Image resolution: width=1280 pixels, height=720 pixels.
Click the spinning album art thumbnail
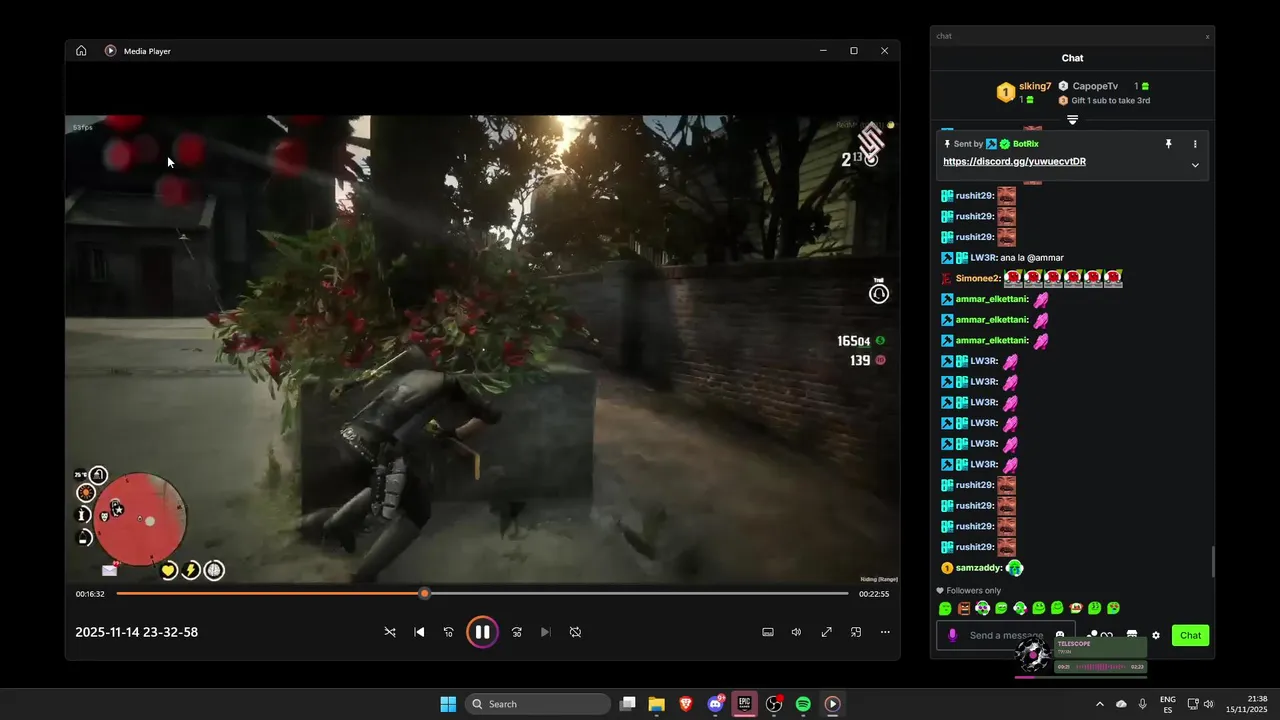1033,656
